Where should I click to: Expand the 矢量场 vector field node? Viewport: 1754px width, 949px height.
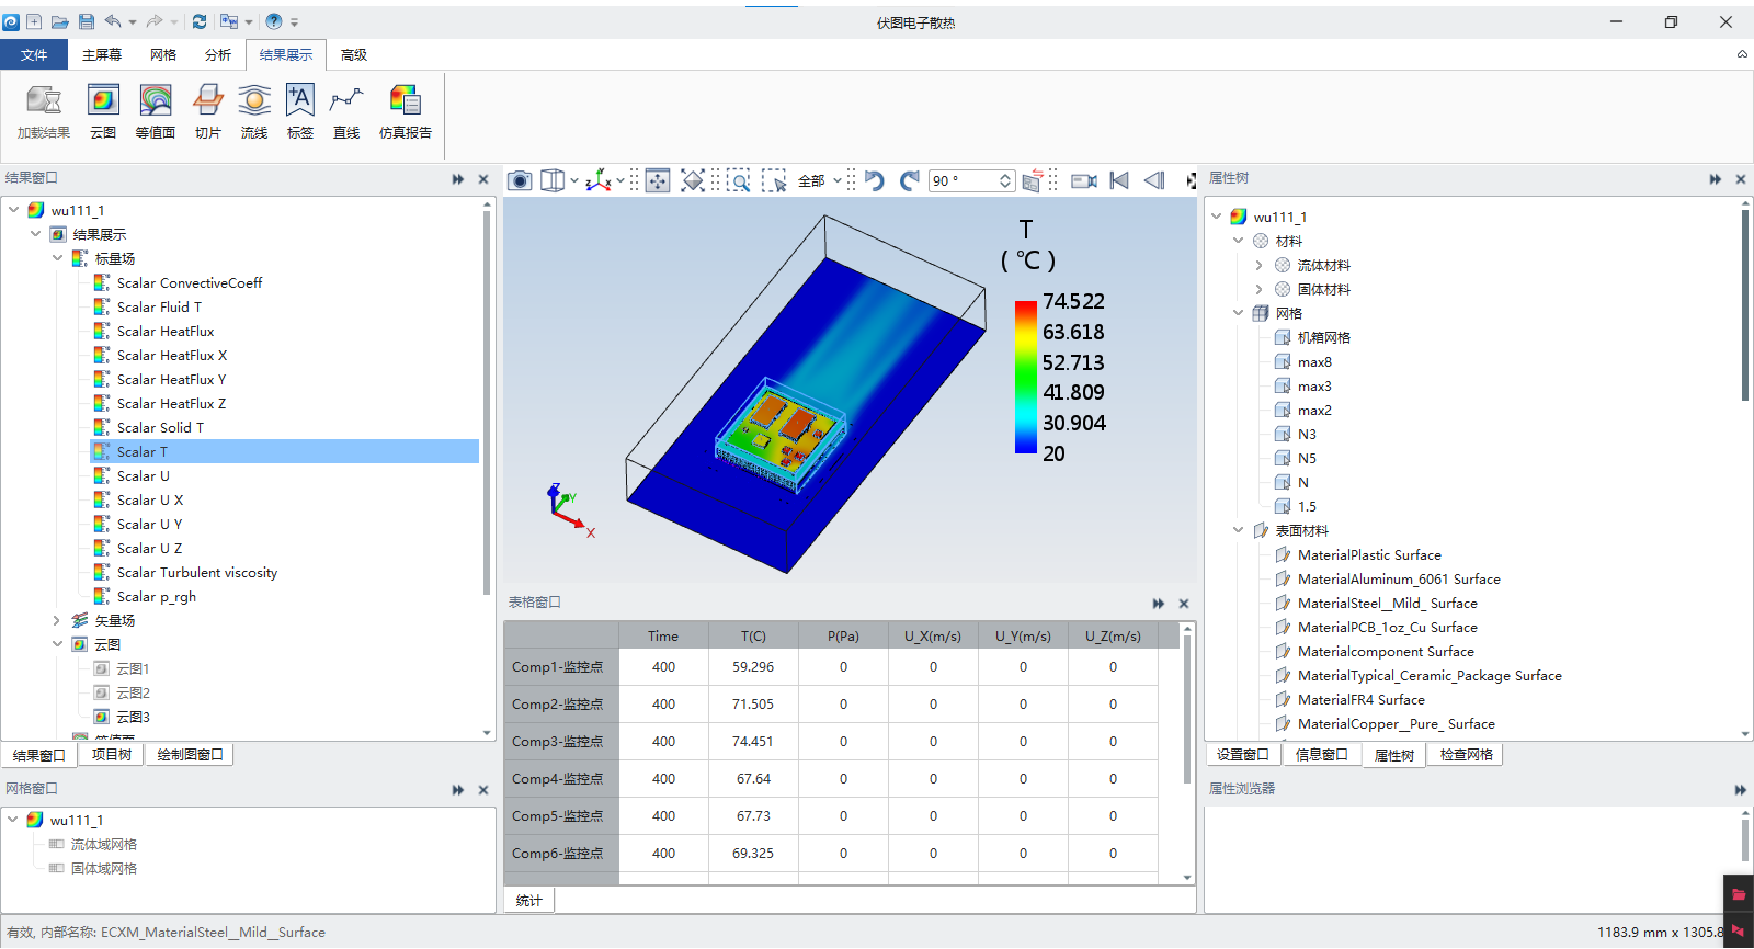point(58,621)
